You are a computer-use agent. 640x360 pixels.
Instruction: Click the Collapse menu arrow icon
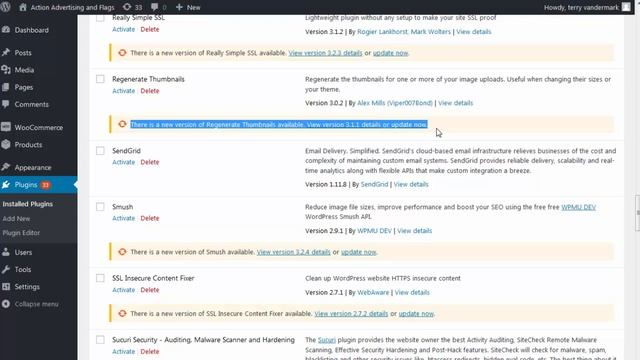tap(6, 304)
